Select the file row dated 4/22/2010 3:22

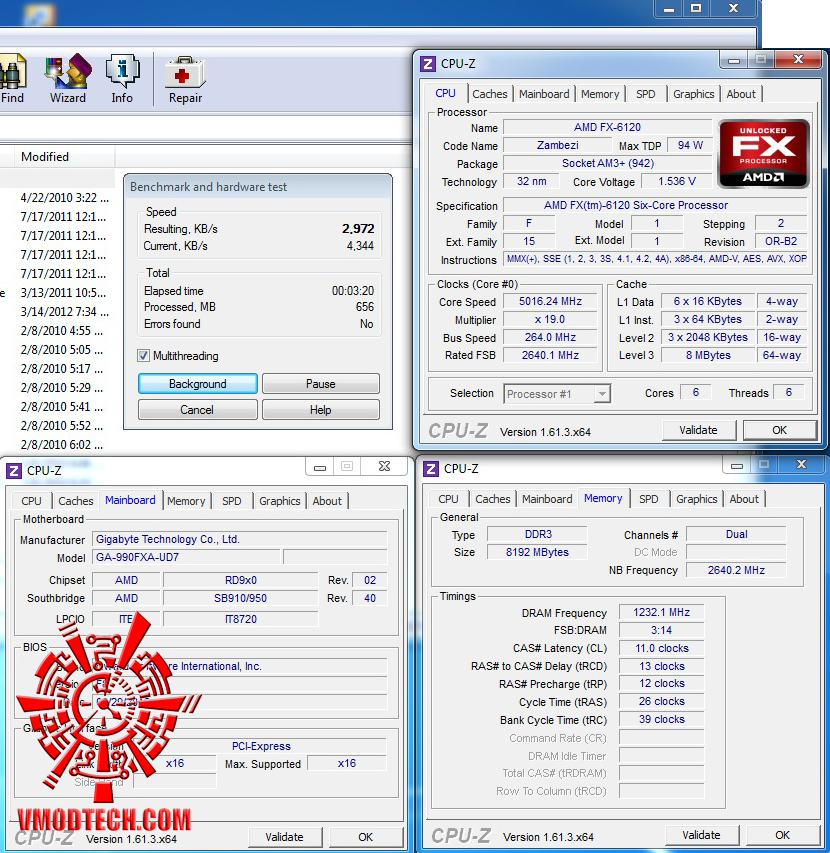tap(64, 198)
